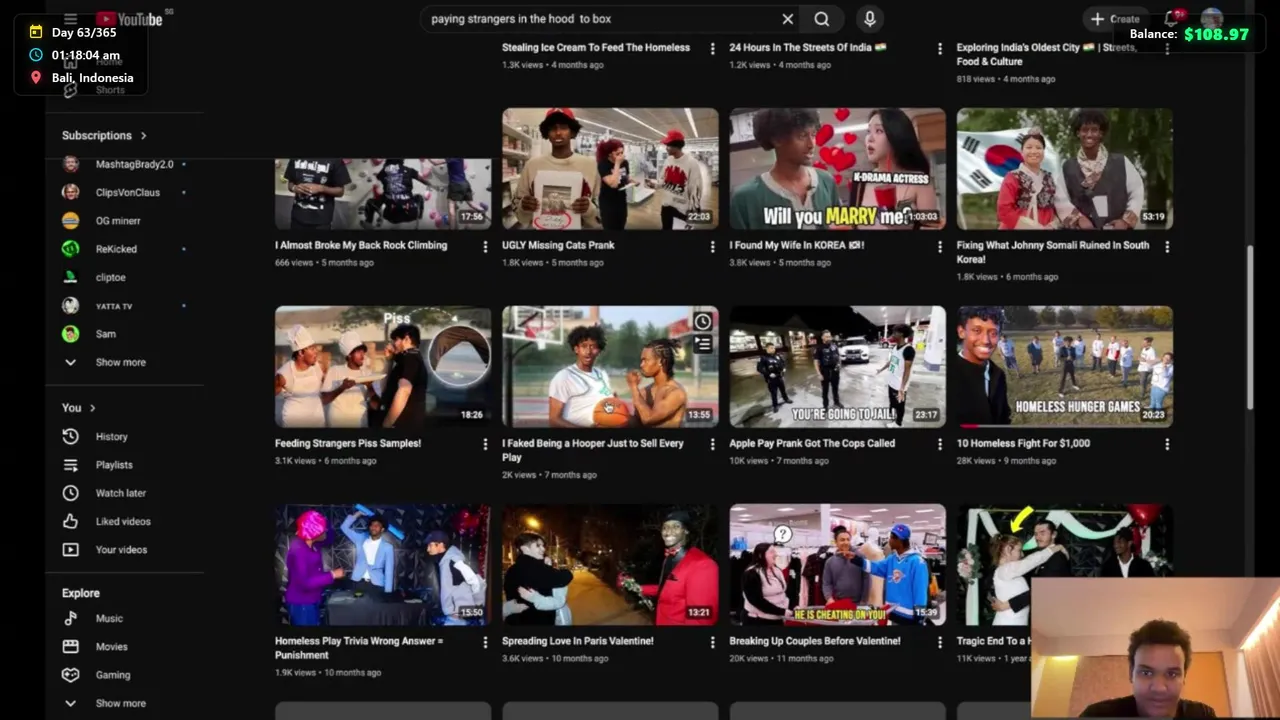Play the Apple Pay Prank thumbnail
This screenshot has width=1280, height=720.
[x=837, y=367]
